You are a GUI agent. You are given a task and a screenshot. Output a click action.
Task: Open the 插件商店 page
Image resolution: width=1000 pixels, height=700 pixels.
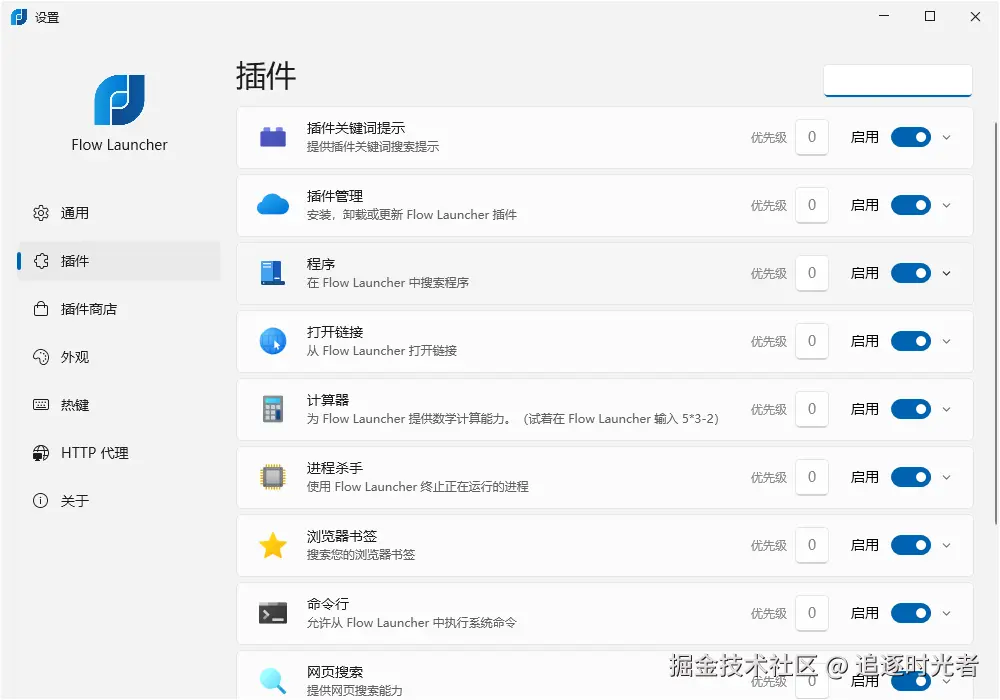tap(119, 309)
